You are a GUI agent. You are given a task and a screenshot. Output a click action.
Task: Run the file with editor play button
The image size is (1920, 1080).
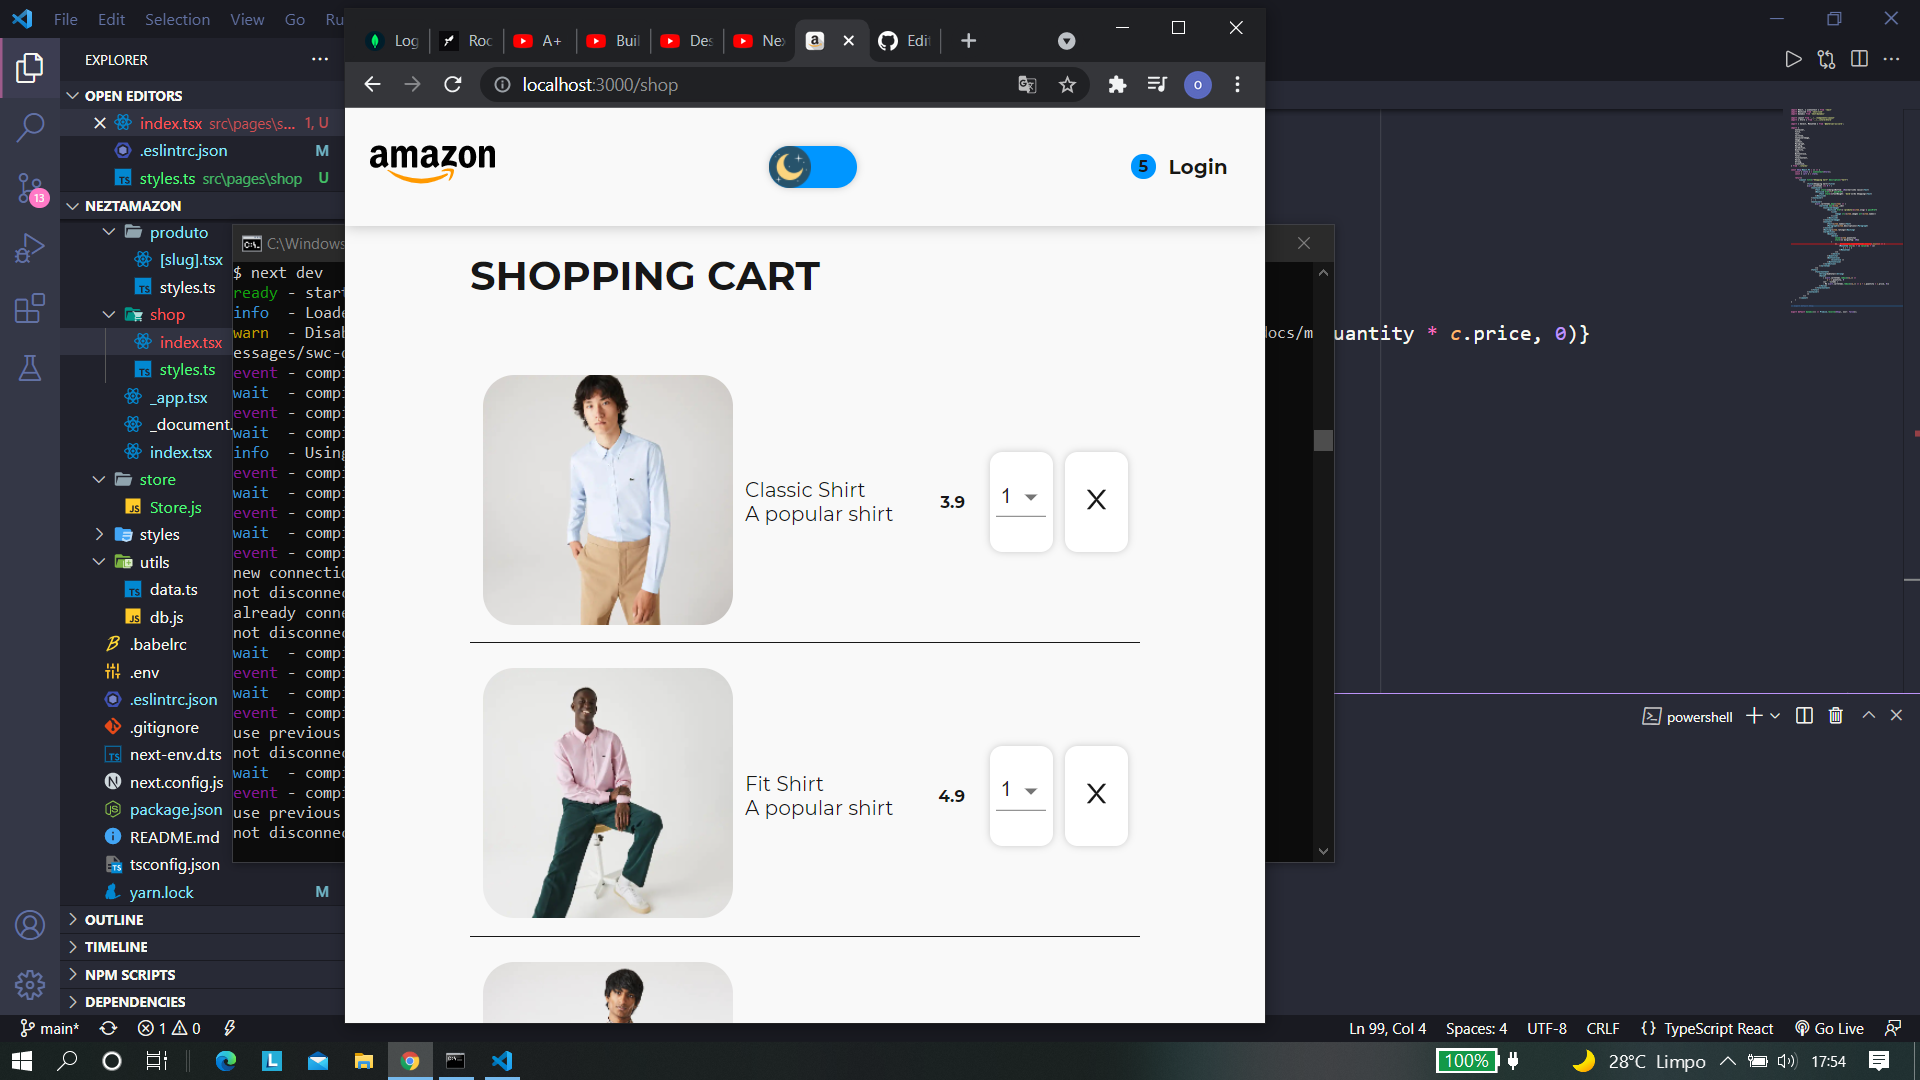1793,59
